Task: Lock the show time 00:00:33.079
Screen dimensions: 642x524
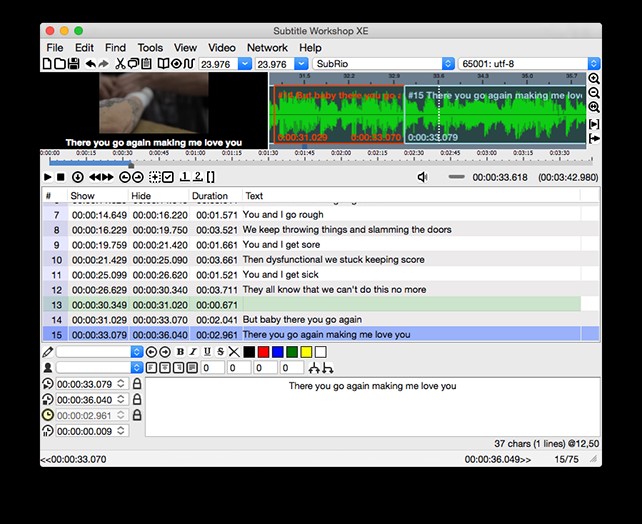Action: 137,384
